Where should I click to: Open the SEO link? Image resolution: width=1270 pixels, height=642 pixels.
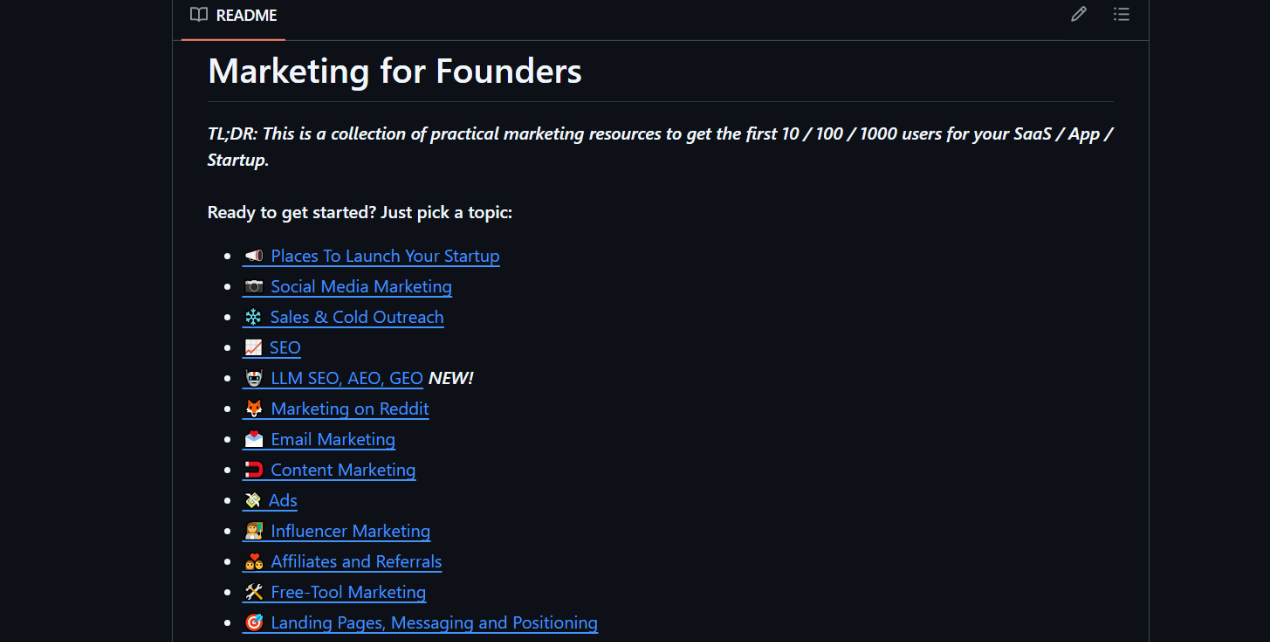pos(284,347)
